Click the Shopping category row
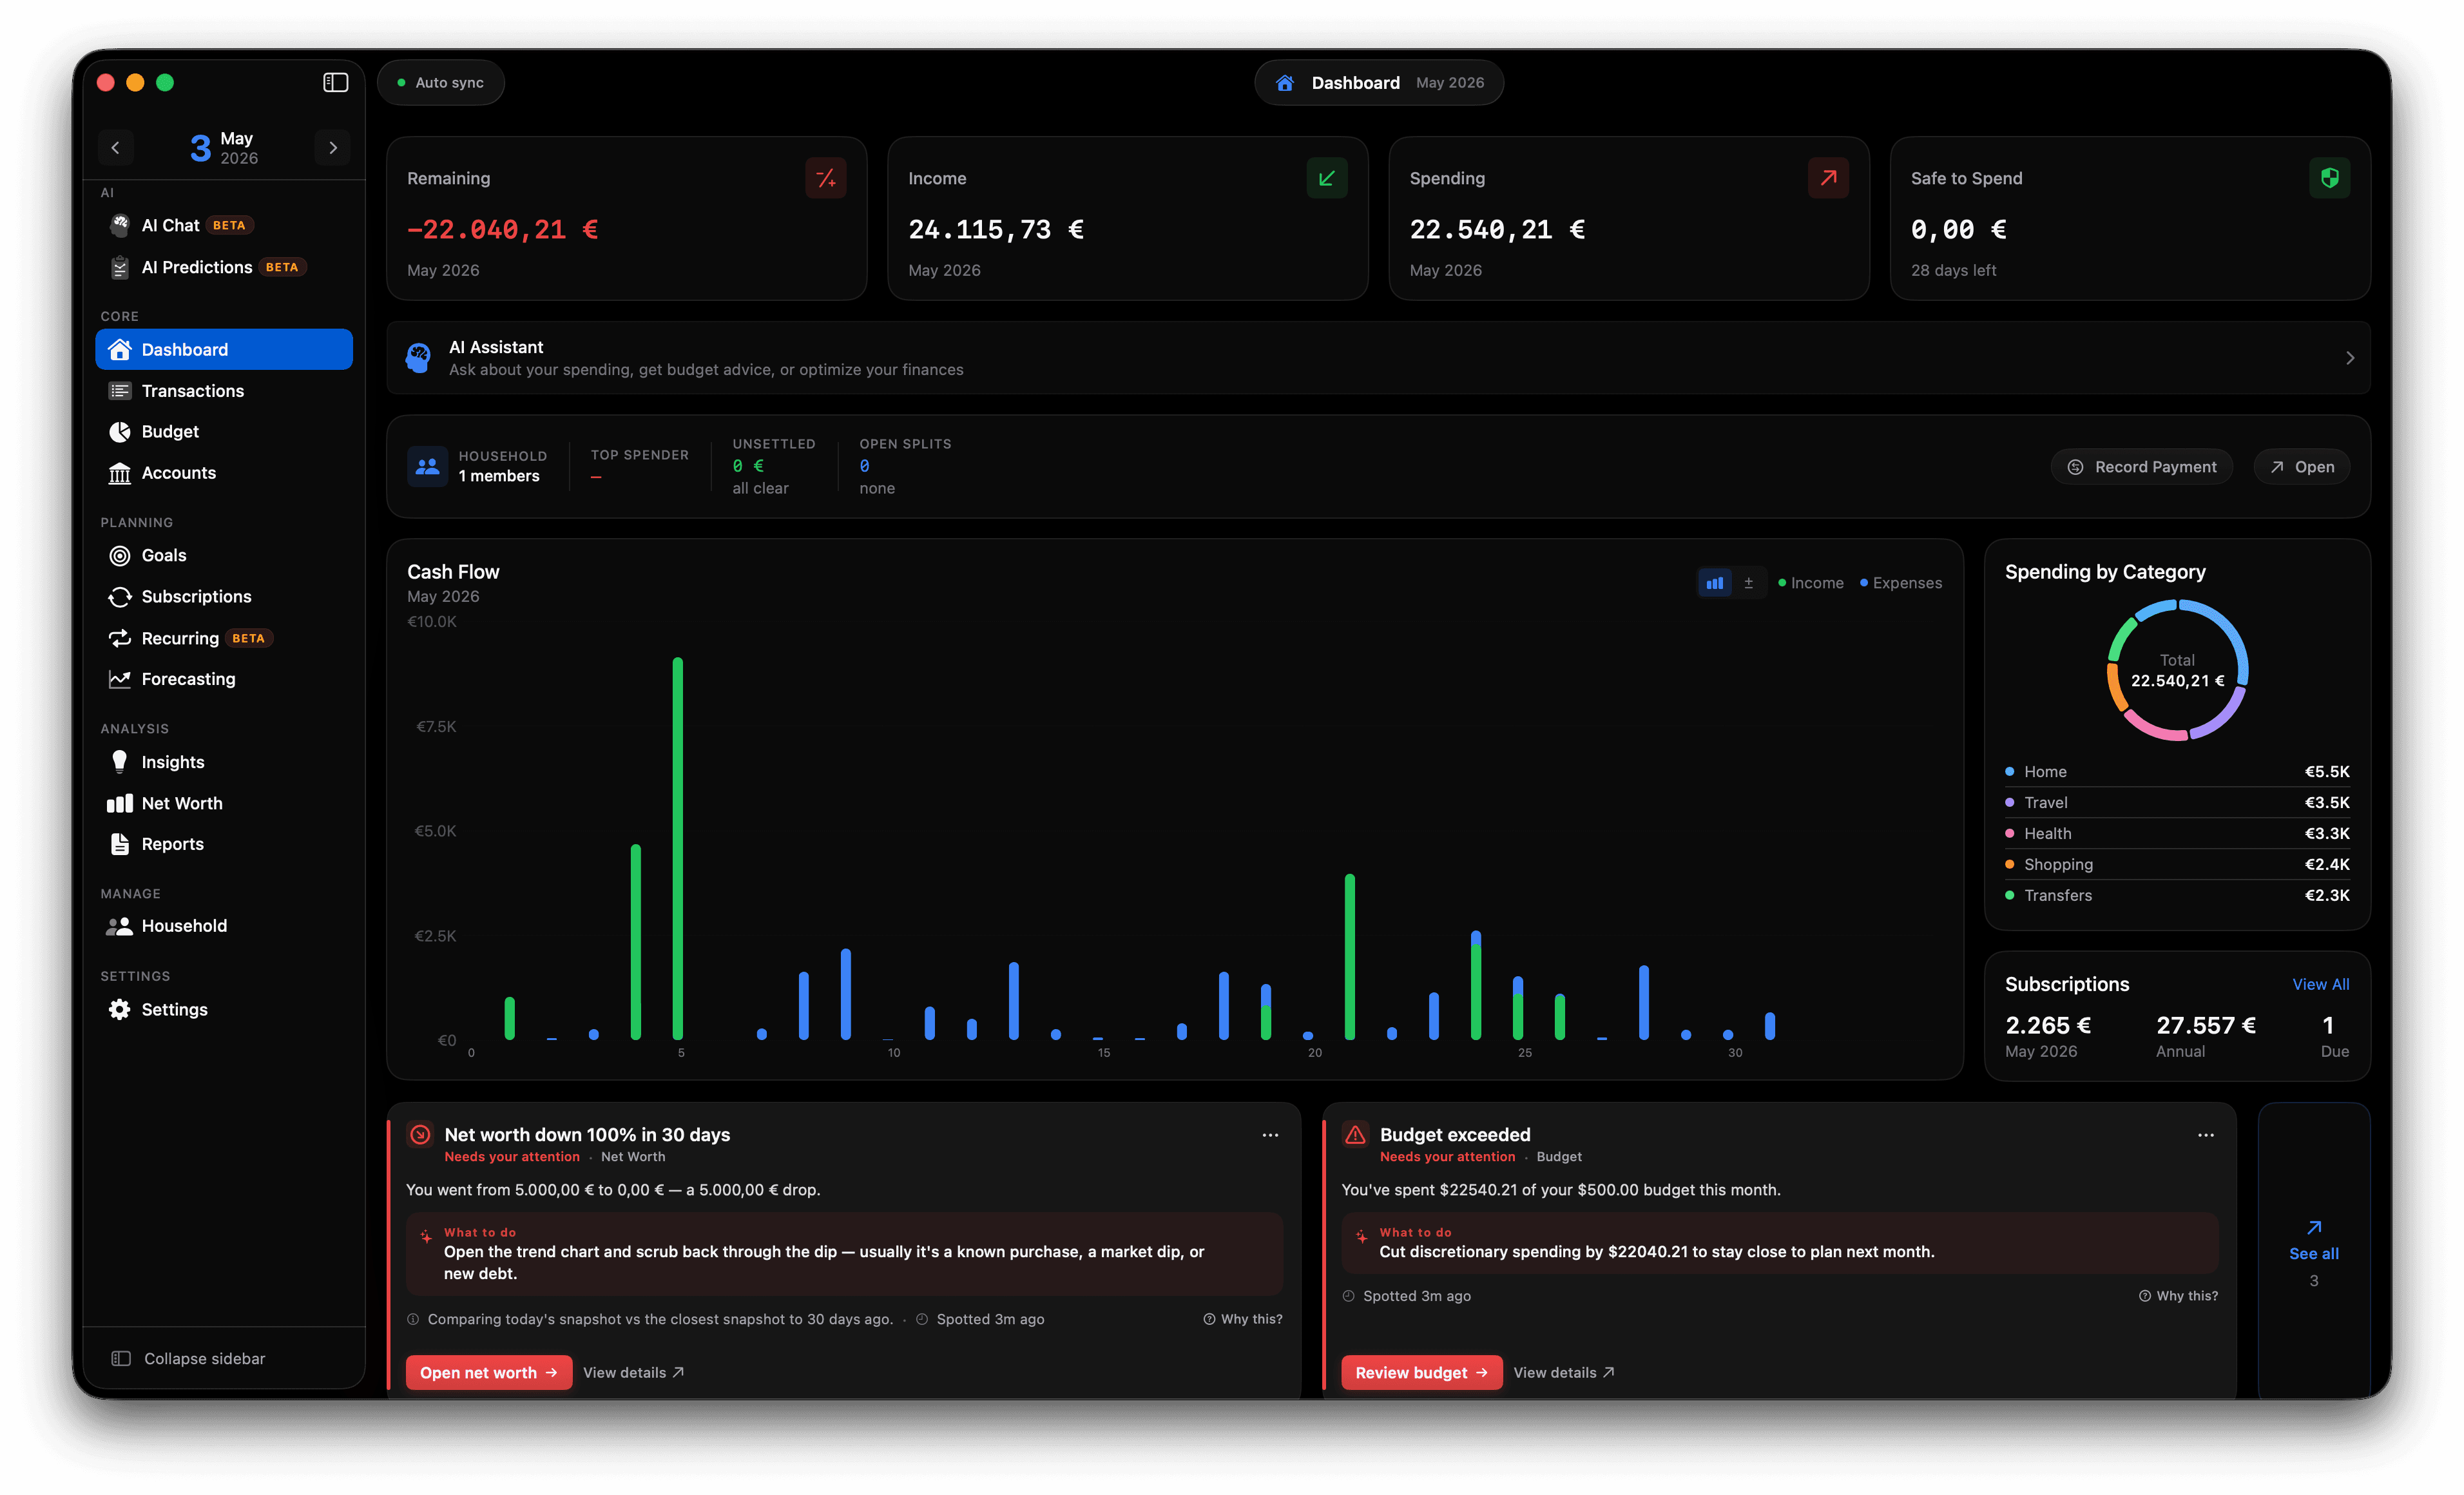Image resolution: width=2464 pixels, height=1495 pixels. pyautogui.click(x=2177, y=864)
